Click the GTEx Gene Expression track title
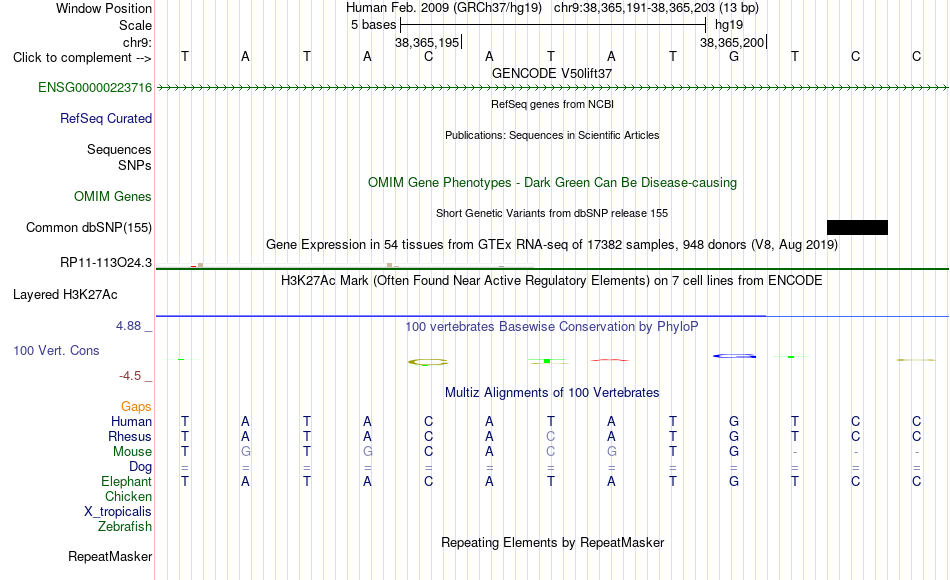Image resolution: width=950 pixels, height=580 pixels. (x=552, y=245)
